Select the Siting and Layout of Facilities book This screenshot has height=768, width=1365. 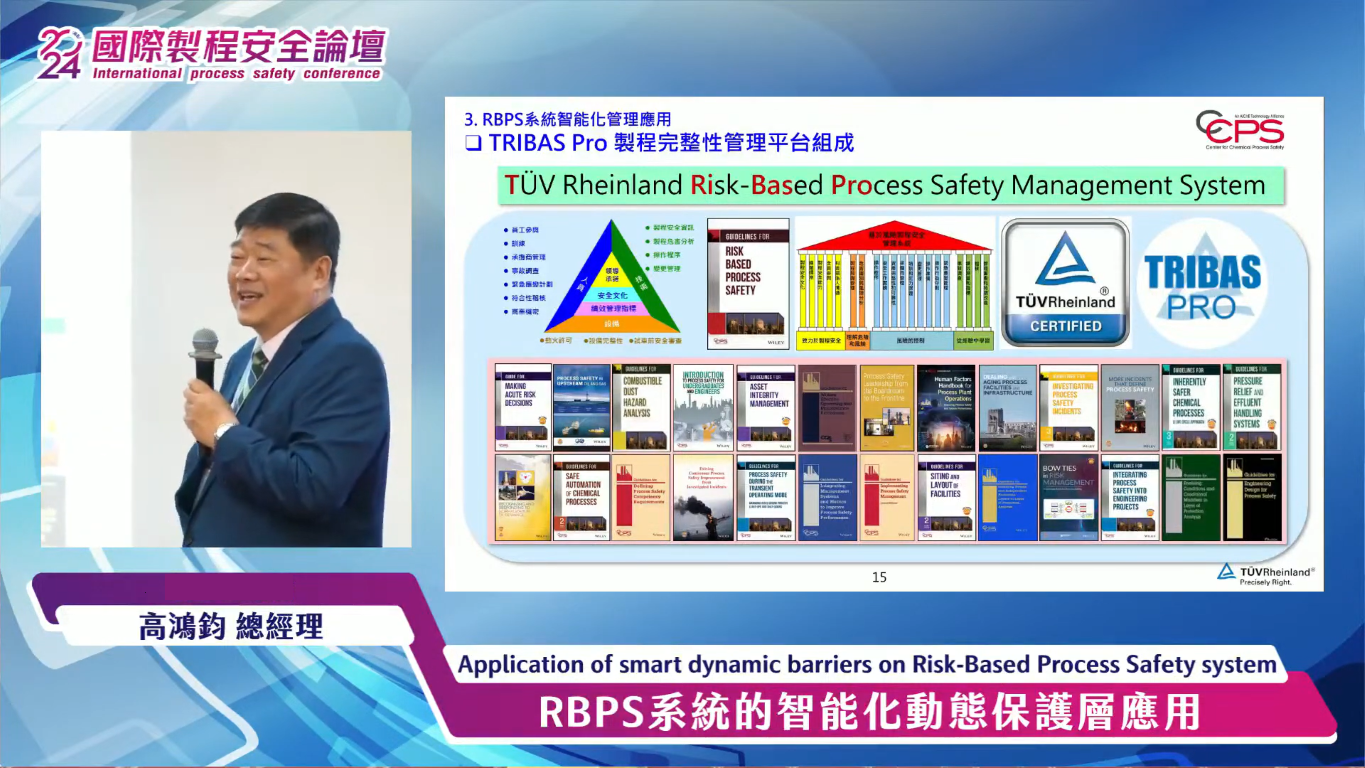click(946, 498)
